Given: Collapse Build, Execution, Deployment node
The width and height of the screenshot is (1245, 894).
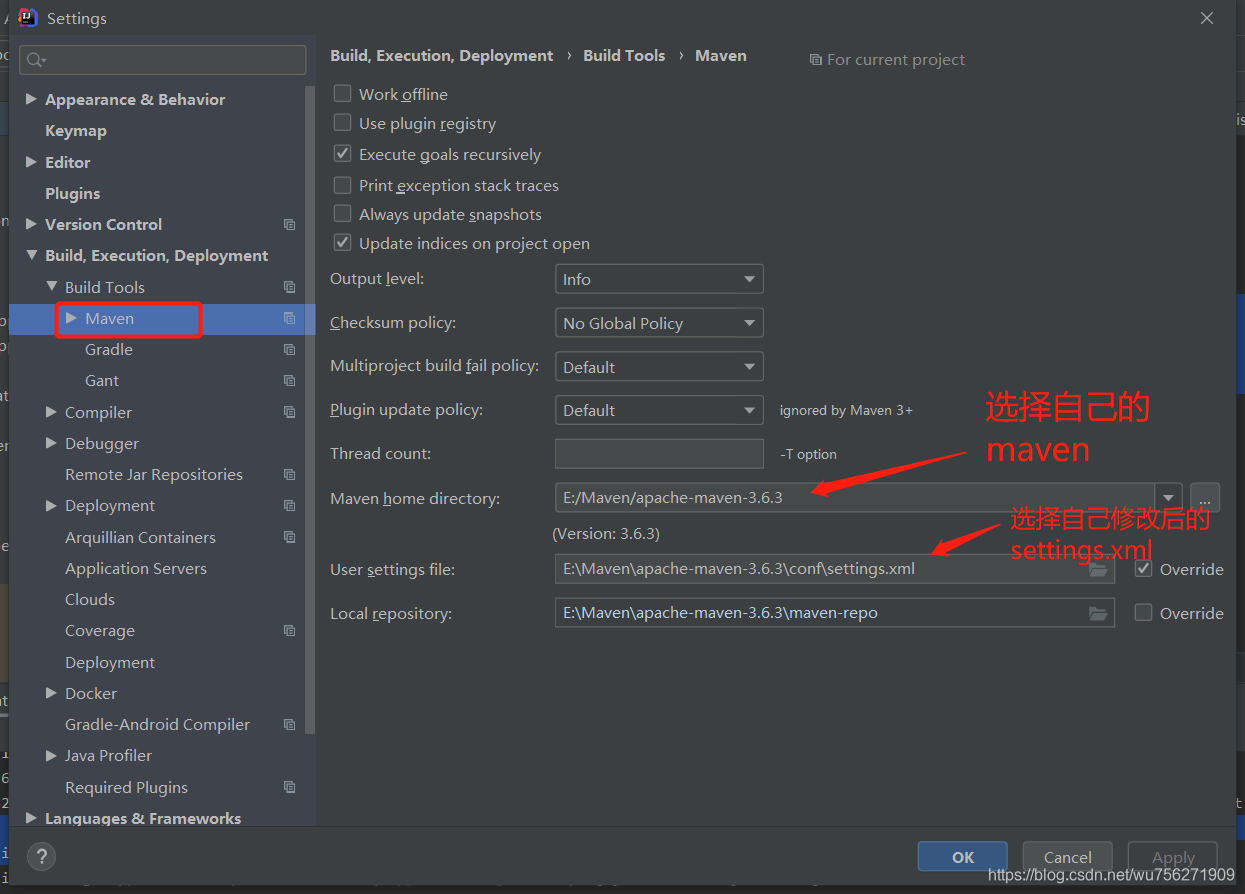Looking at the screenshot, I should [x=31, y=255].
